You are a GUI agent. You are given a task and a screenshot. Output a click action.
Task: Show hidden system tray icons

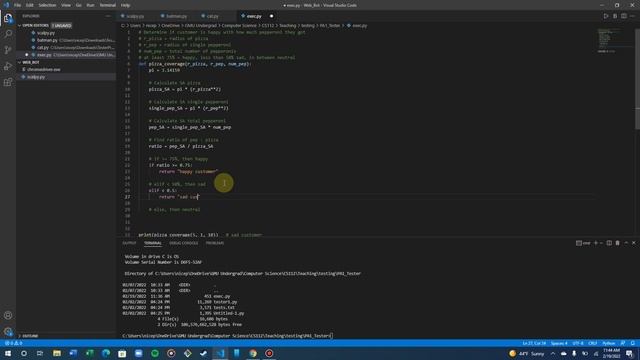click(553, 353)
